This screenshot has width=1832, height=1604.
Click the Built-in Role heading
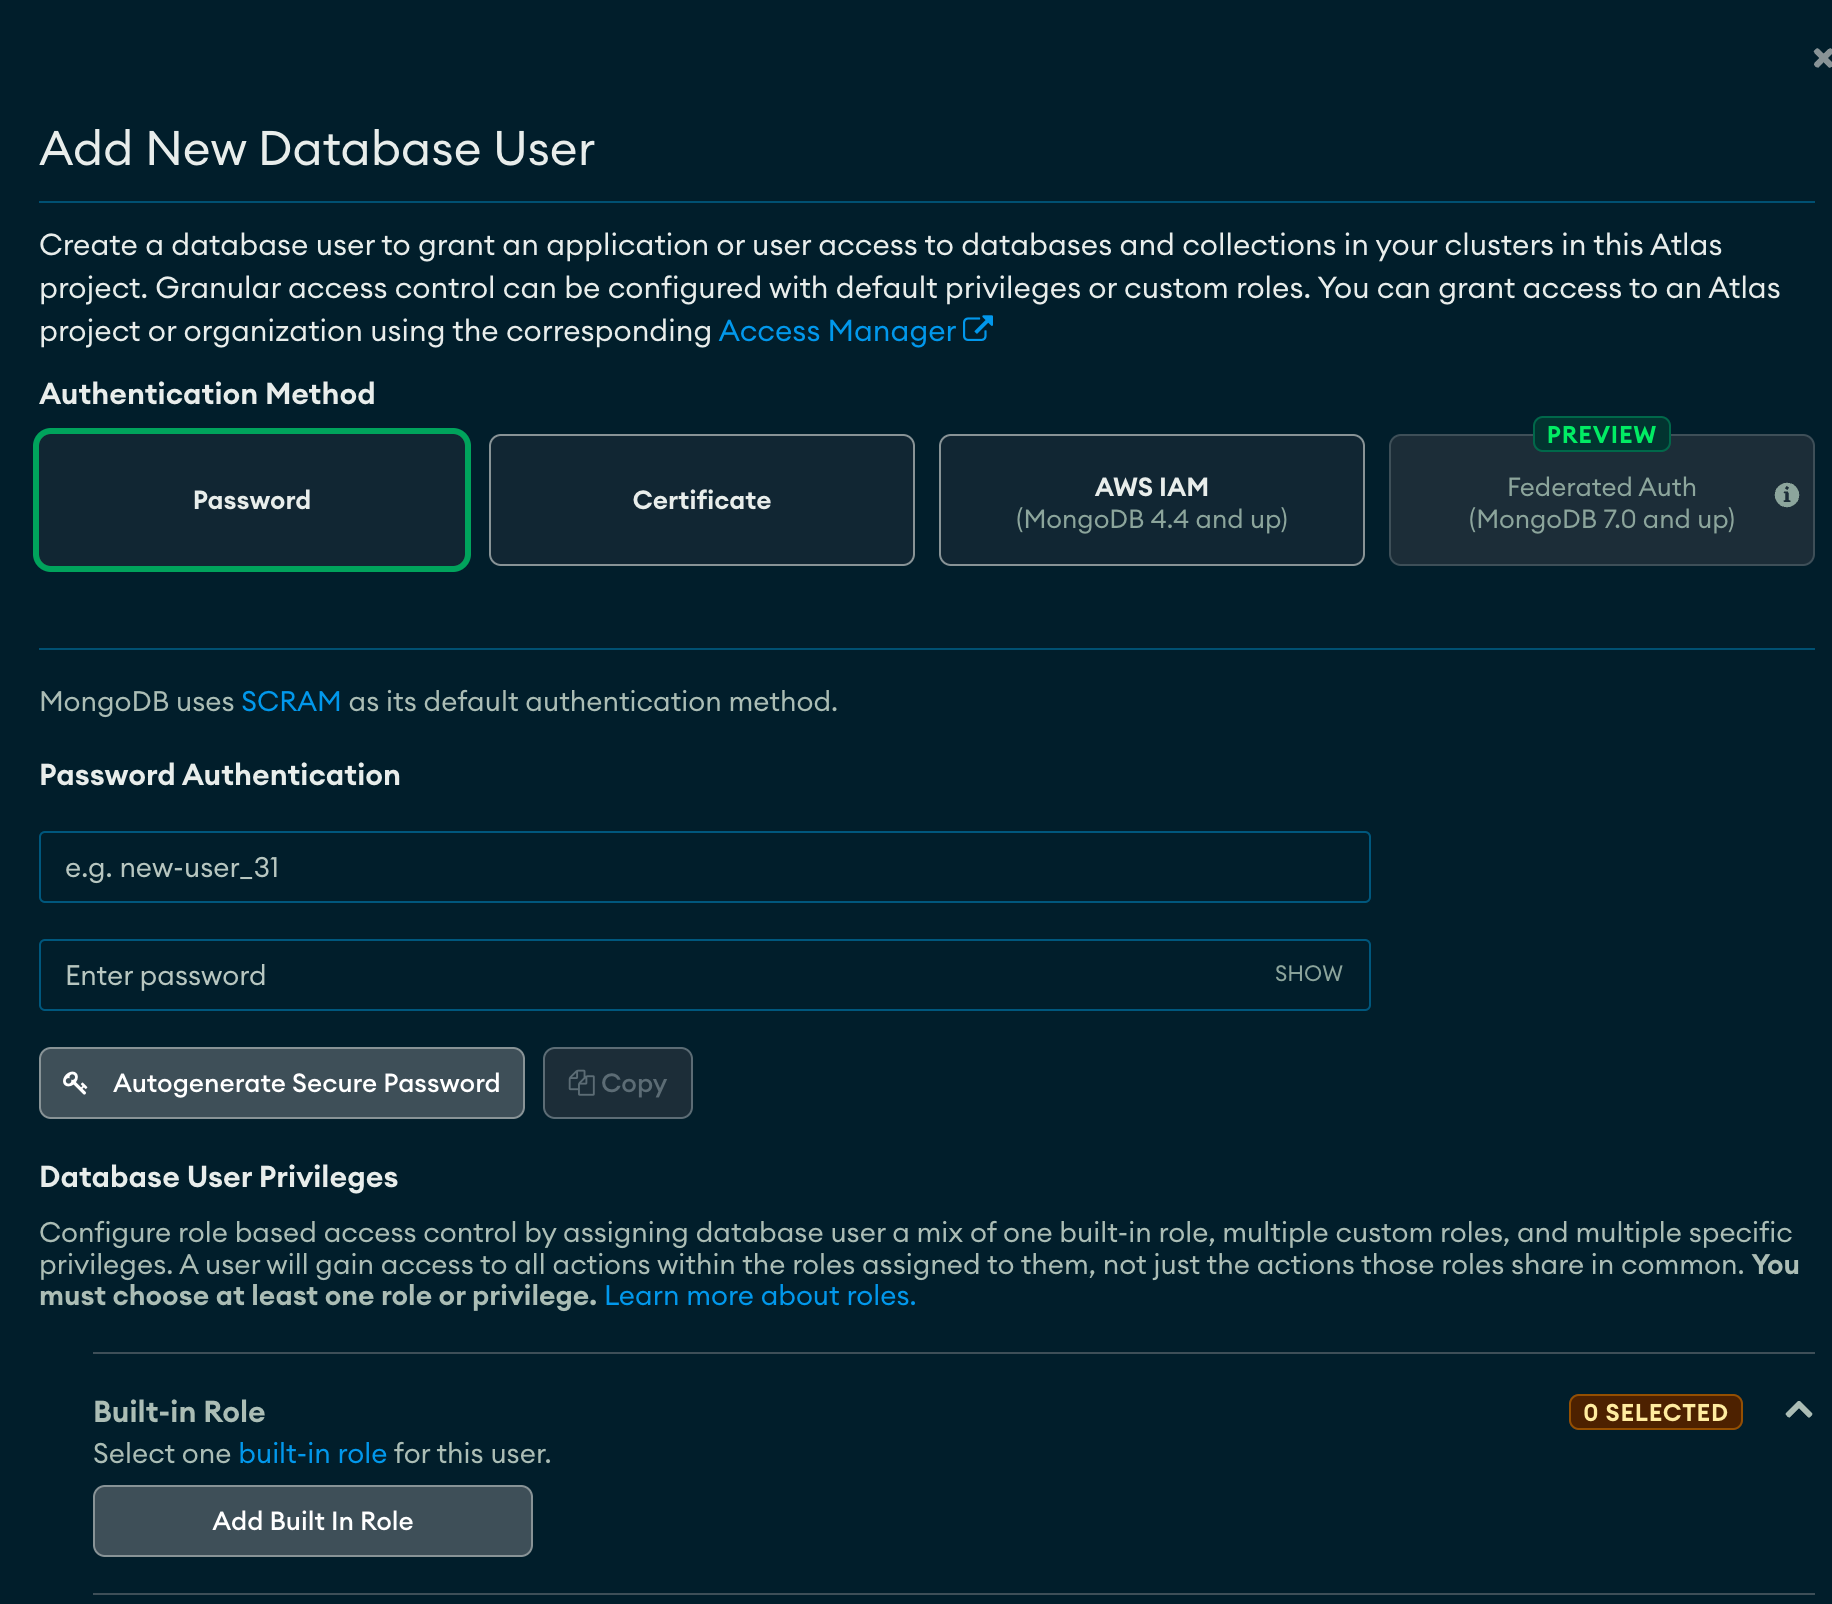[x=179, y=1411]
